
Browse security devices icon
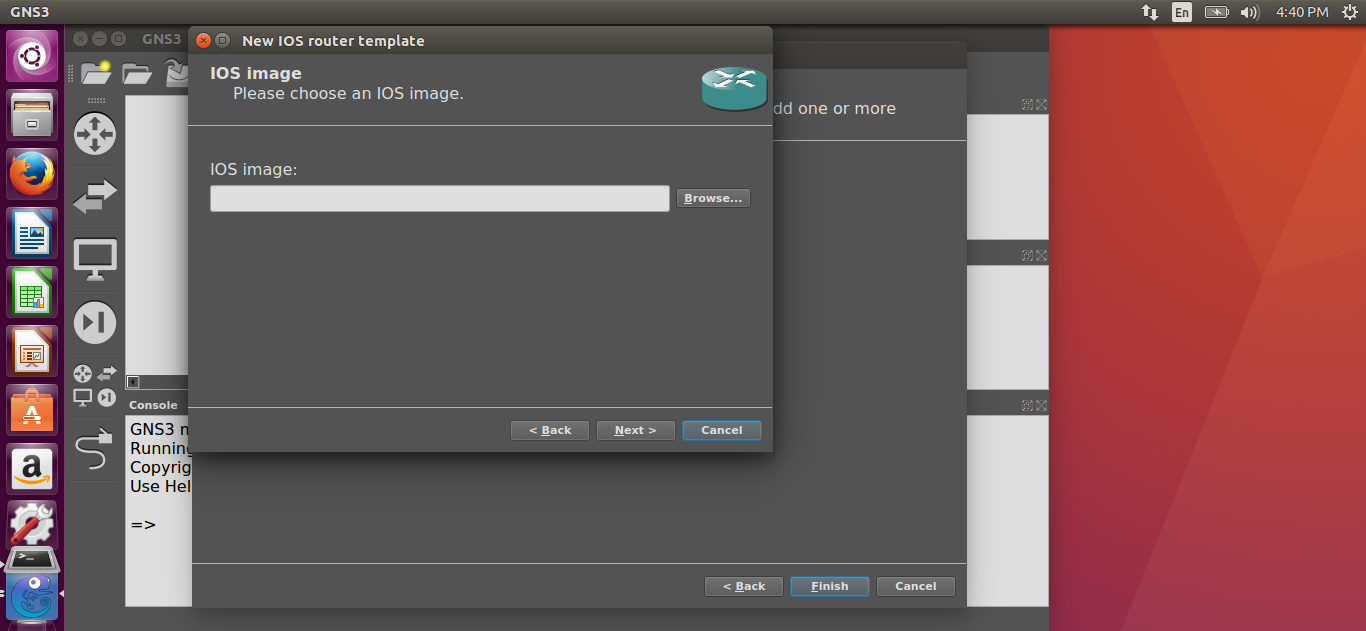tap(95, 322)
